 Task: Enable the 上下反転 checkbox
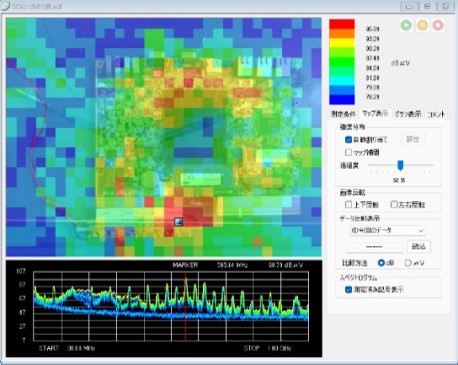tap(348, 204)
